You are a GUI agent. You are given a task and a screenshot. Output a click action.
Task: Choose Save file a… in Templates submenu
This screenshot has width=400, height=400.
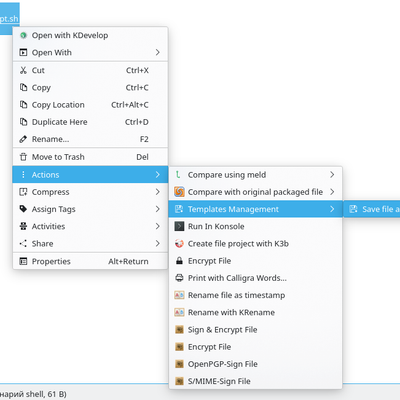coord(372,209)
